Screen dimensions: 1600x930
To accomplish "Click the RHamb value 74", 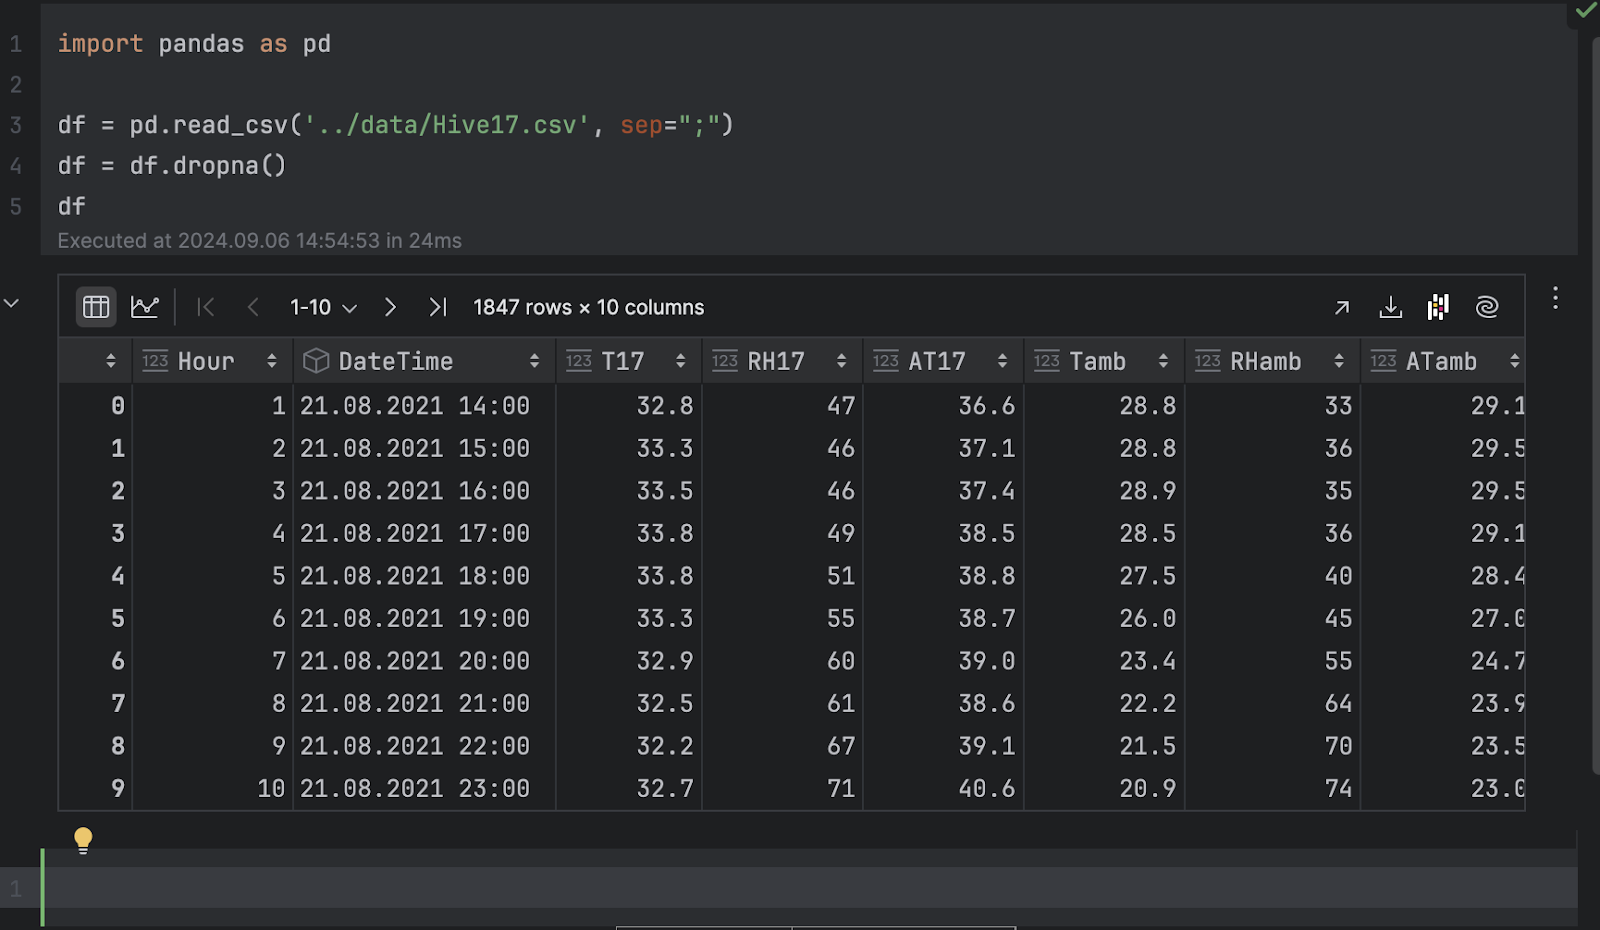I will click(x=1338, y=788).
